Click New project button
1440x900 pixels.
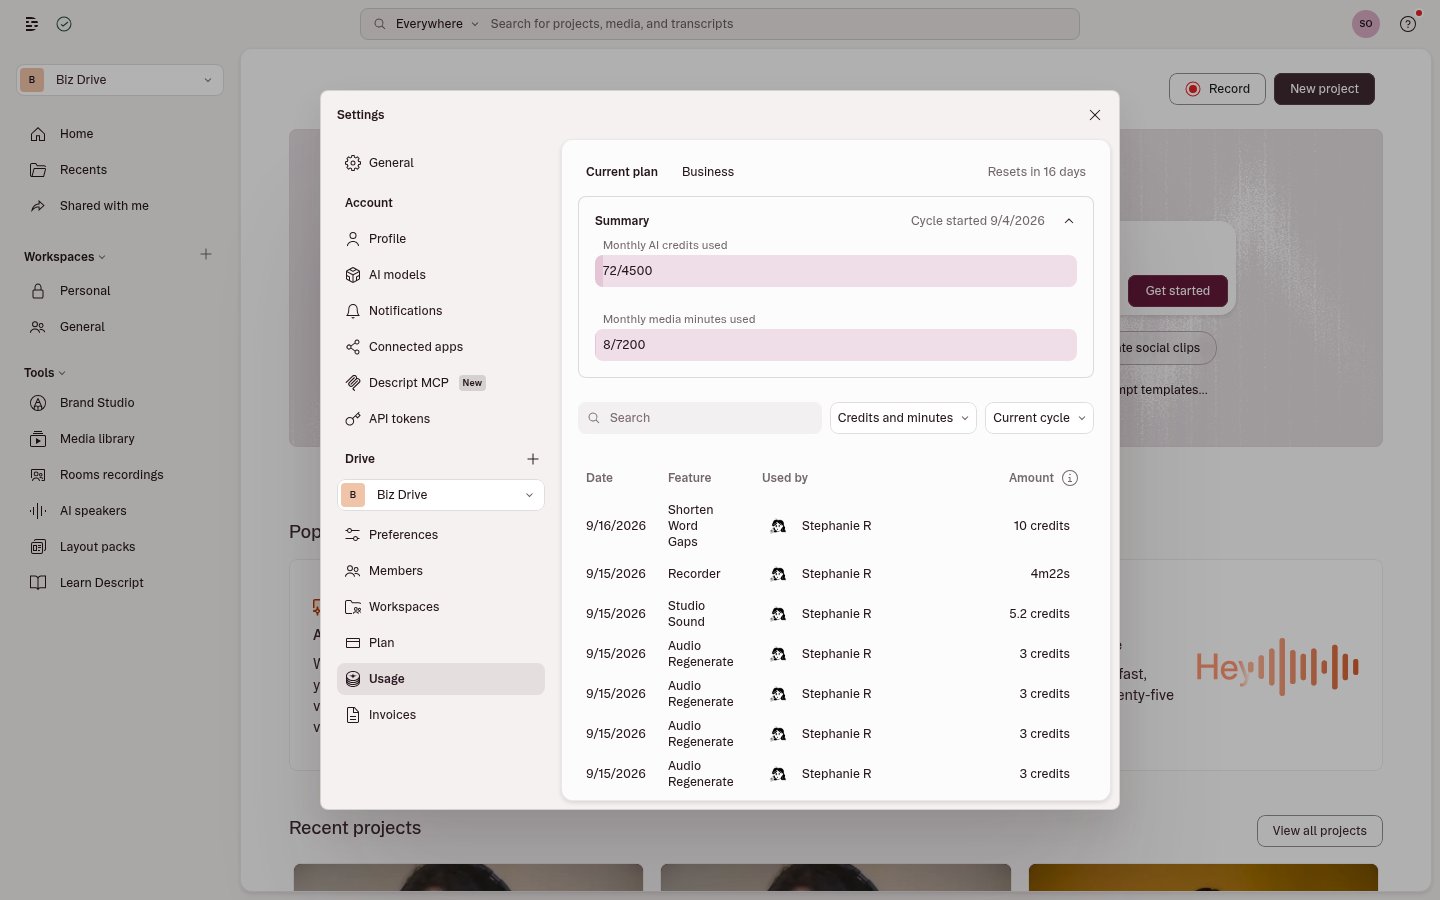[x=1324, y=89]
